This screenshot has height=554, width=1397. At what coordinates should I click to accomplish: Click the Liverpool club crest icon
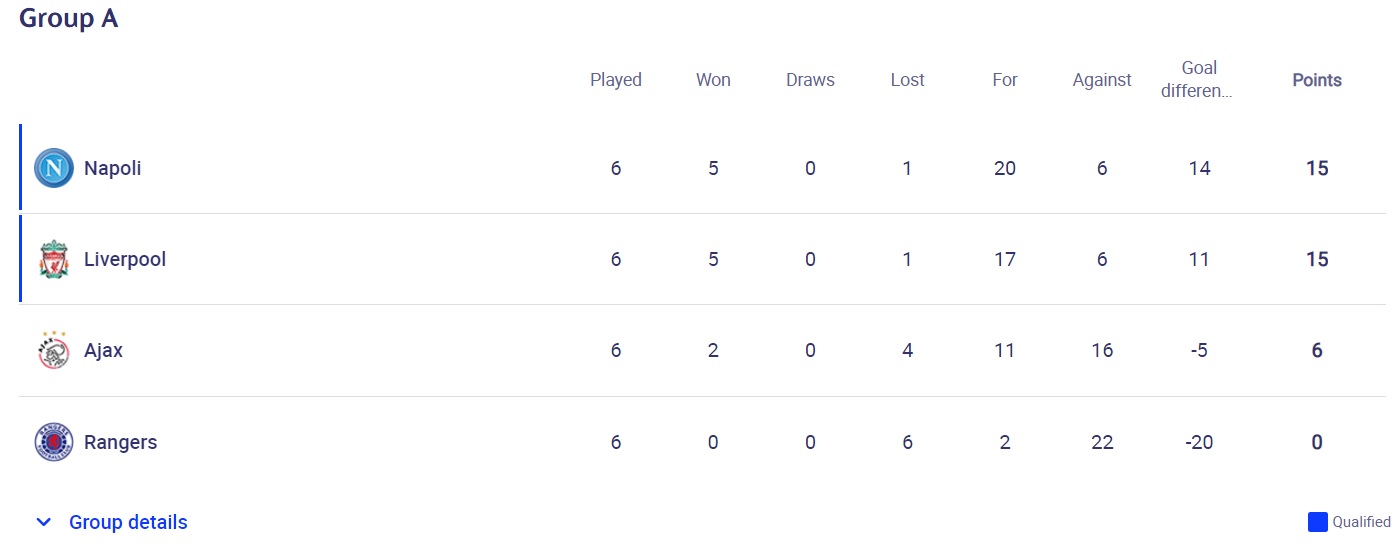pyautogui.click(x=53, y=259)
